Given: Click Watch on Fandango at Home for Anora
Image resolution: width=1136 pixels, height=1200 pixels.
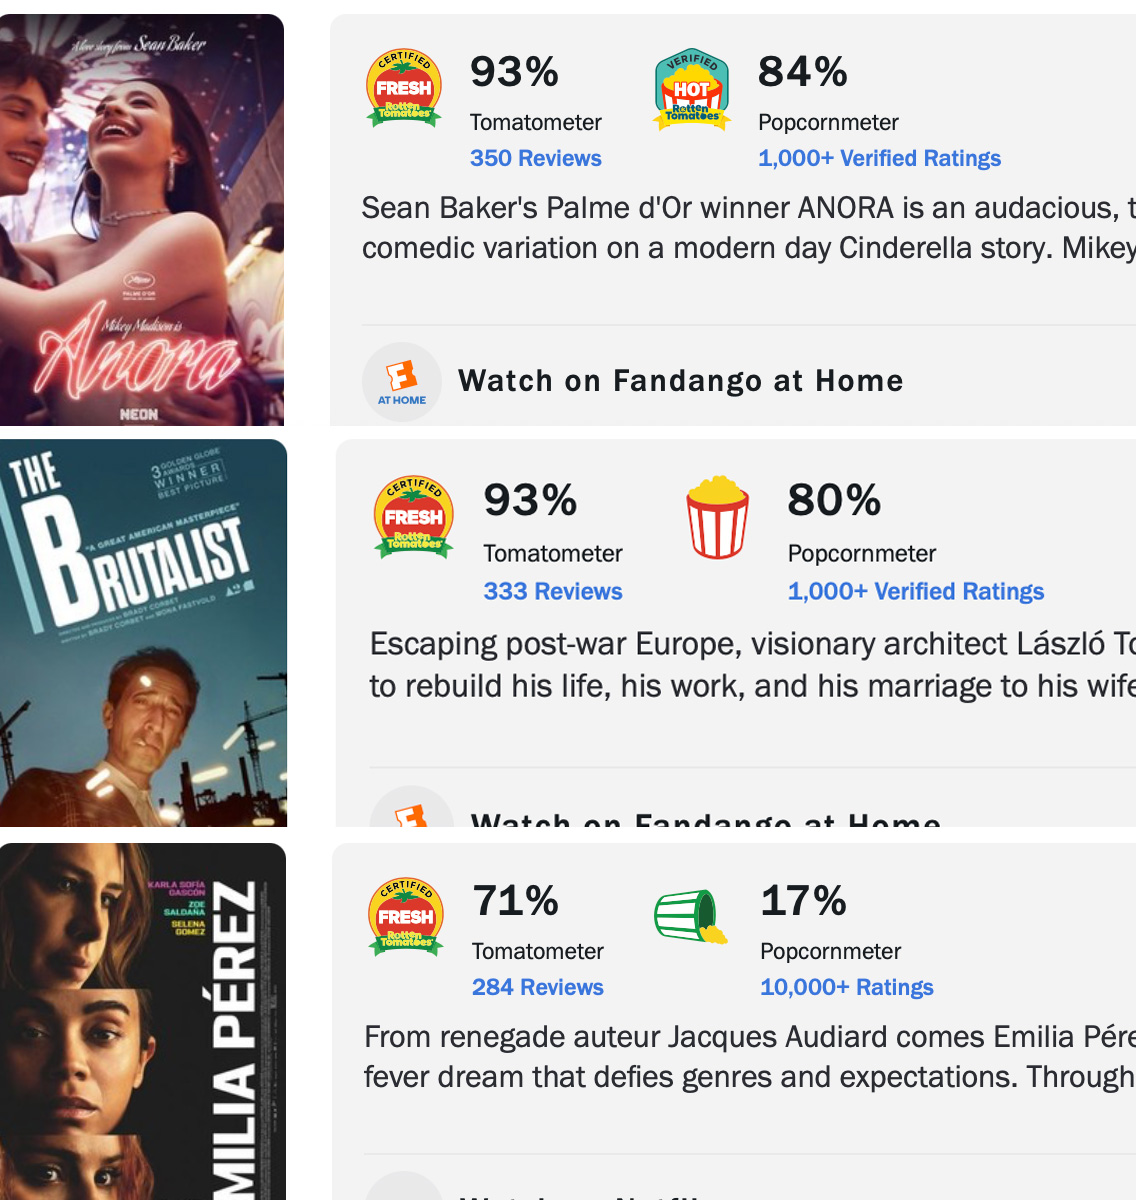Looking at the screenshot, I should click(x=680, y=381).
